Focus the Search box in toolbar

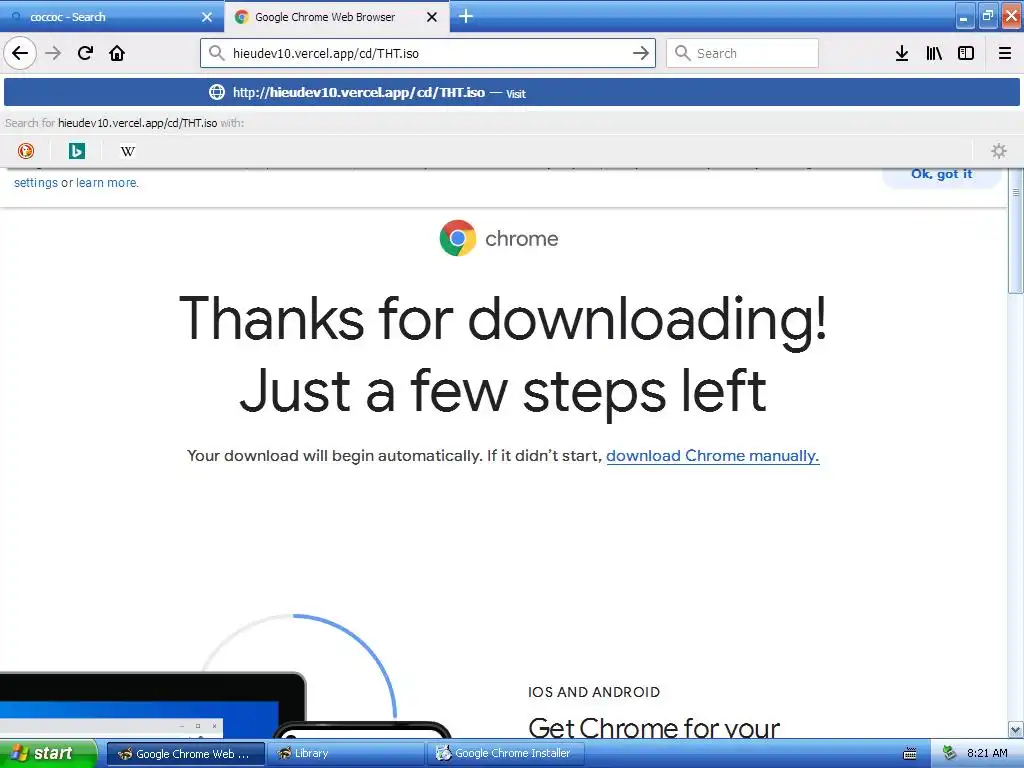[x=742, y=53]
